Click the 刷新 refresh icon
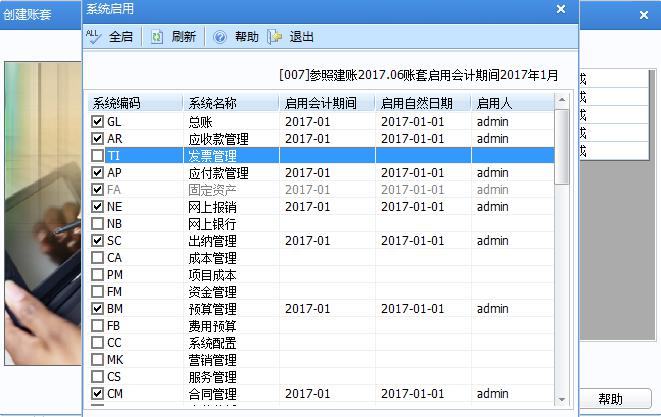 tap(157, 37)
